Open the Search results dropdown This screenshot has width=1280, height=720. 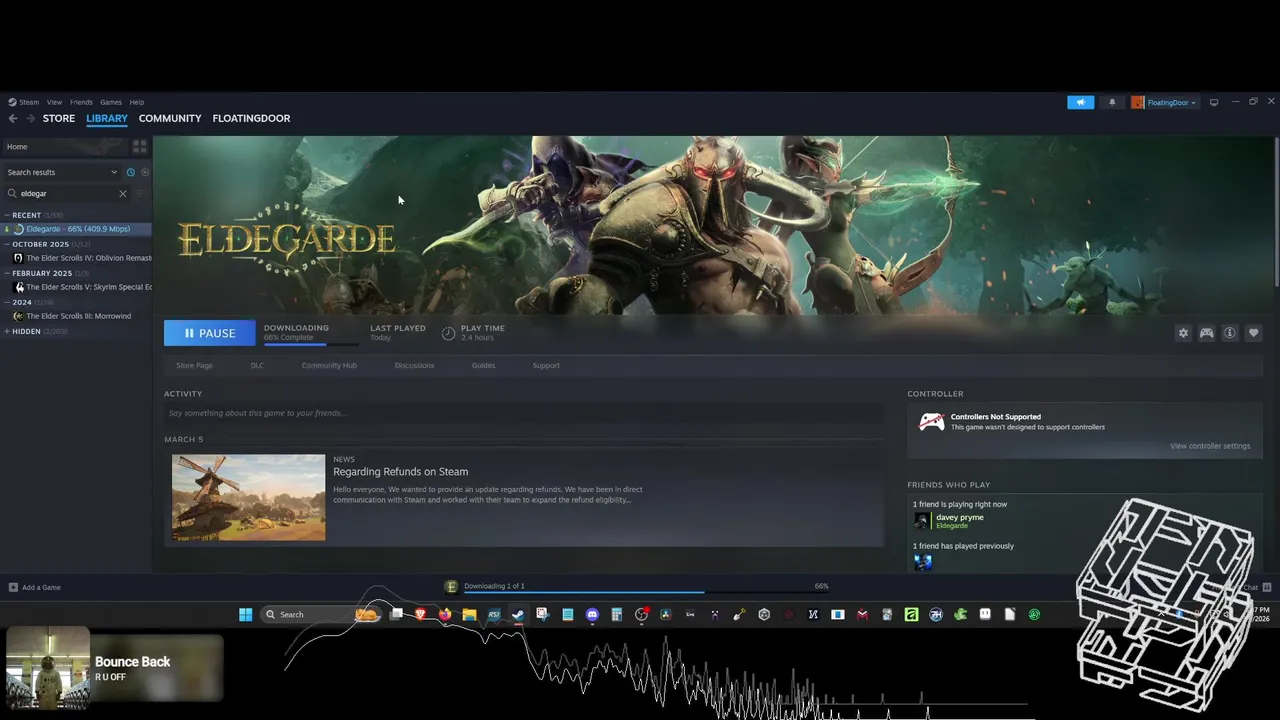tap(62, 172)
